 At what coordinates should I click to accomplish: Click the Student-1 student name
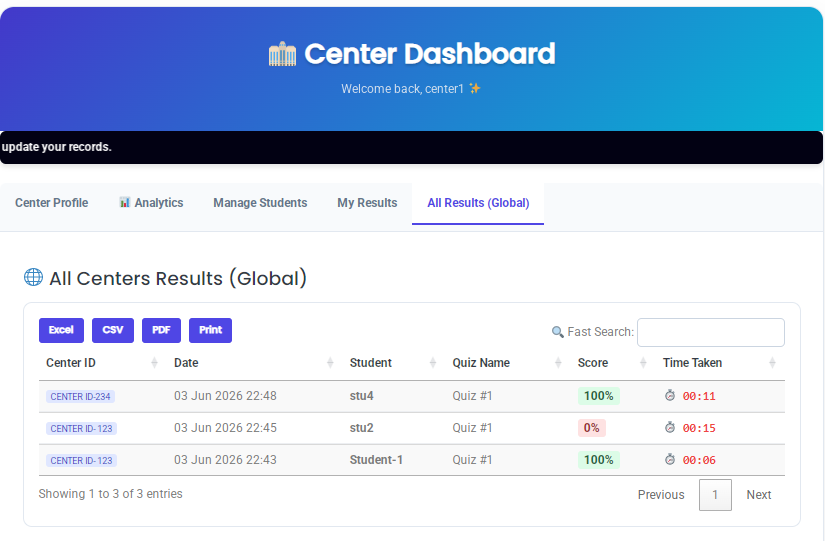[x=376, y=460]
